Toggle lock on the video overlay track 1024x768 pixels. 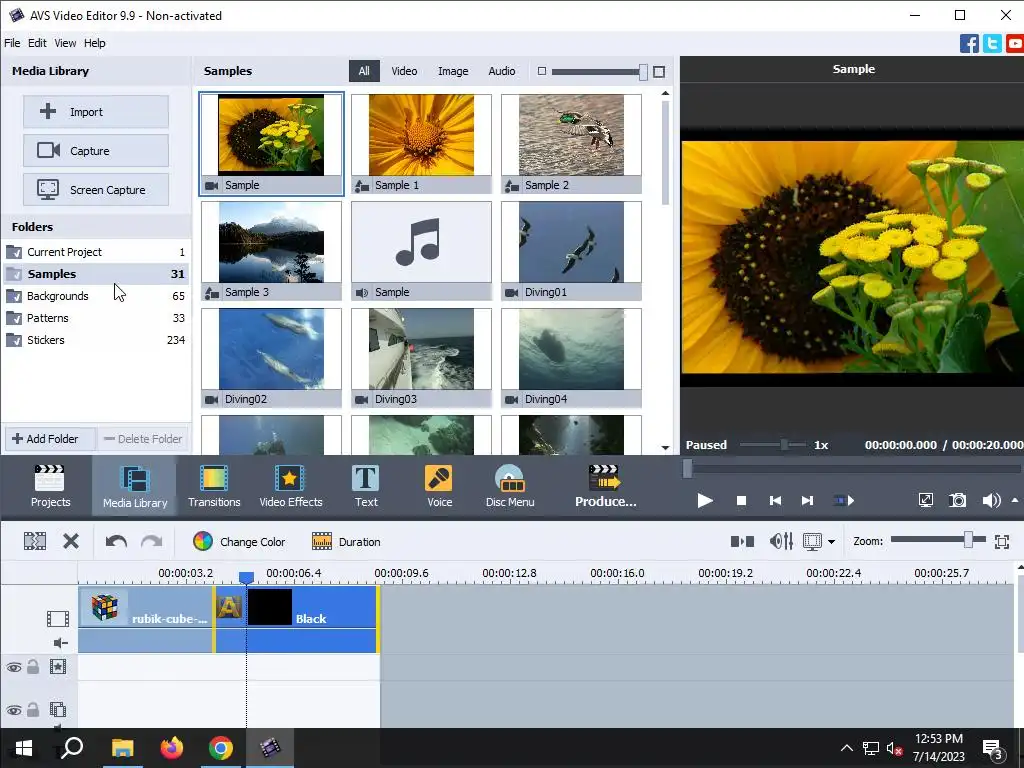[33, 710]
